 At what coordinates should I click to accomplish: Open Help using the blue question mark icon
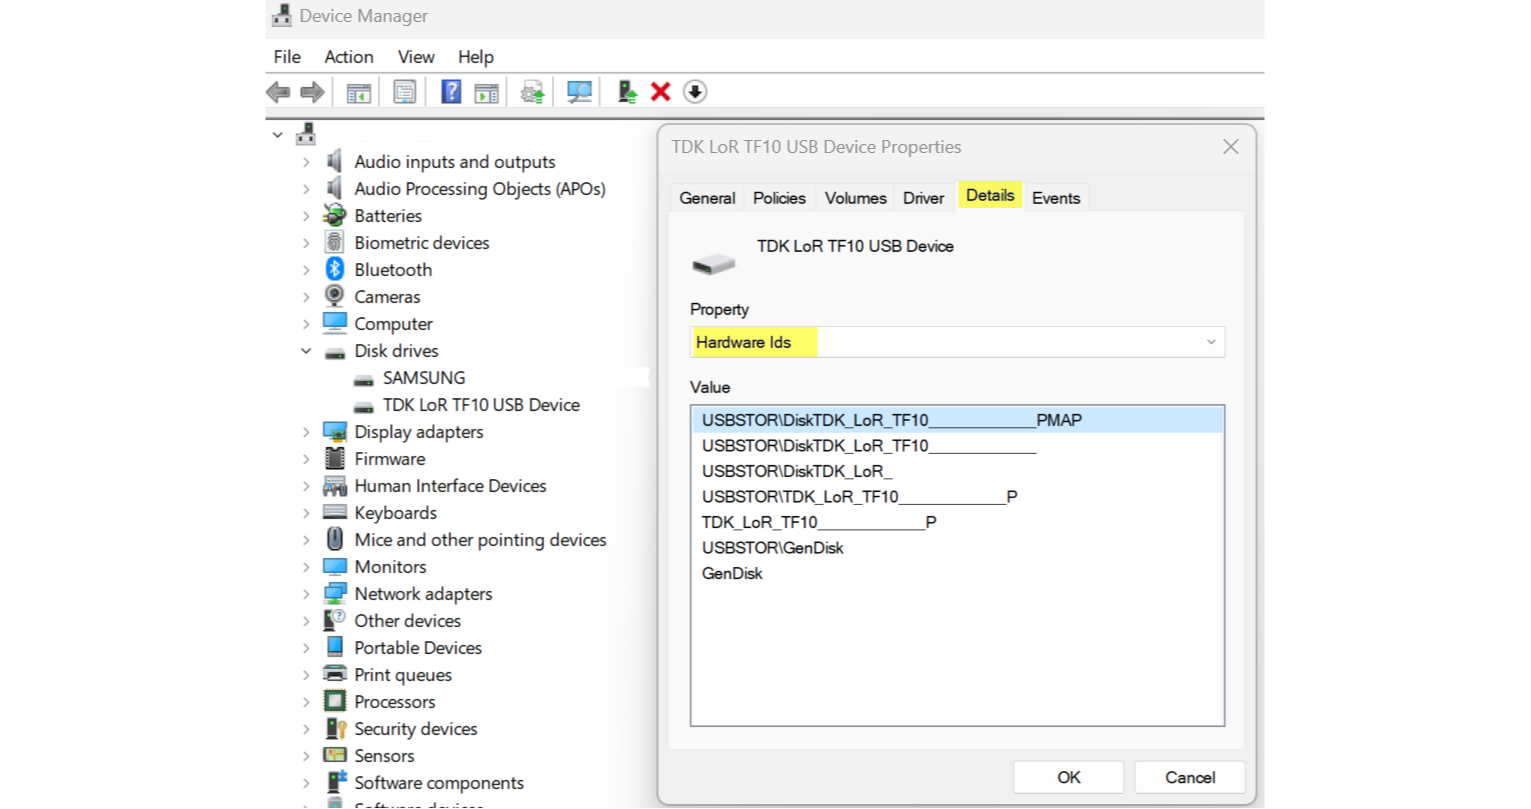click(451, 92)
